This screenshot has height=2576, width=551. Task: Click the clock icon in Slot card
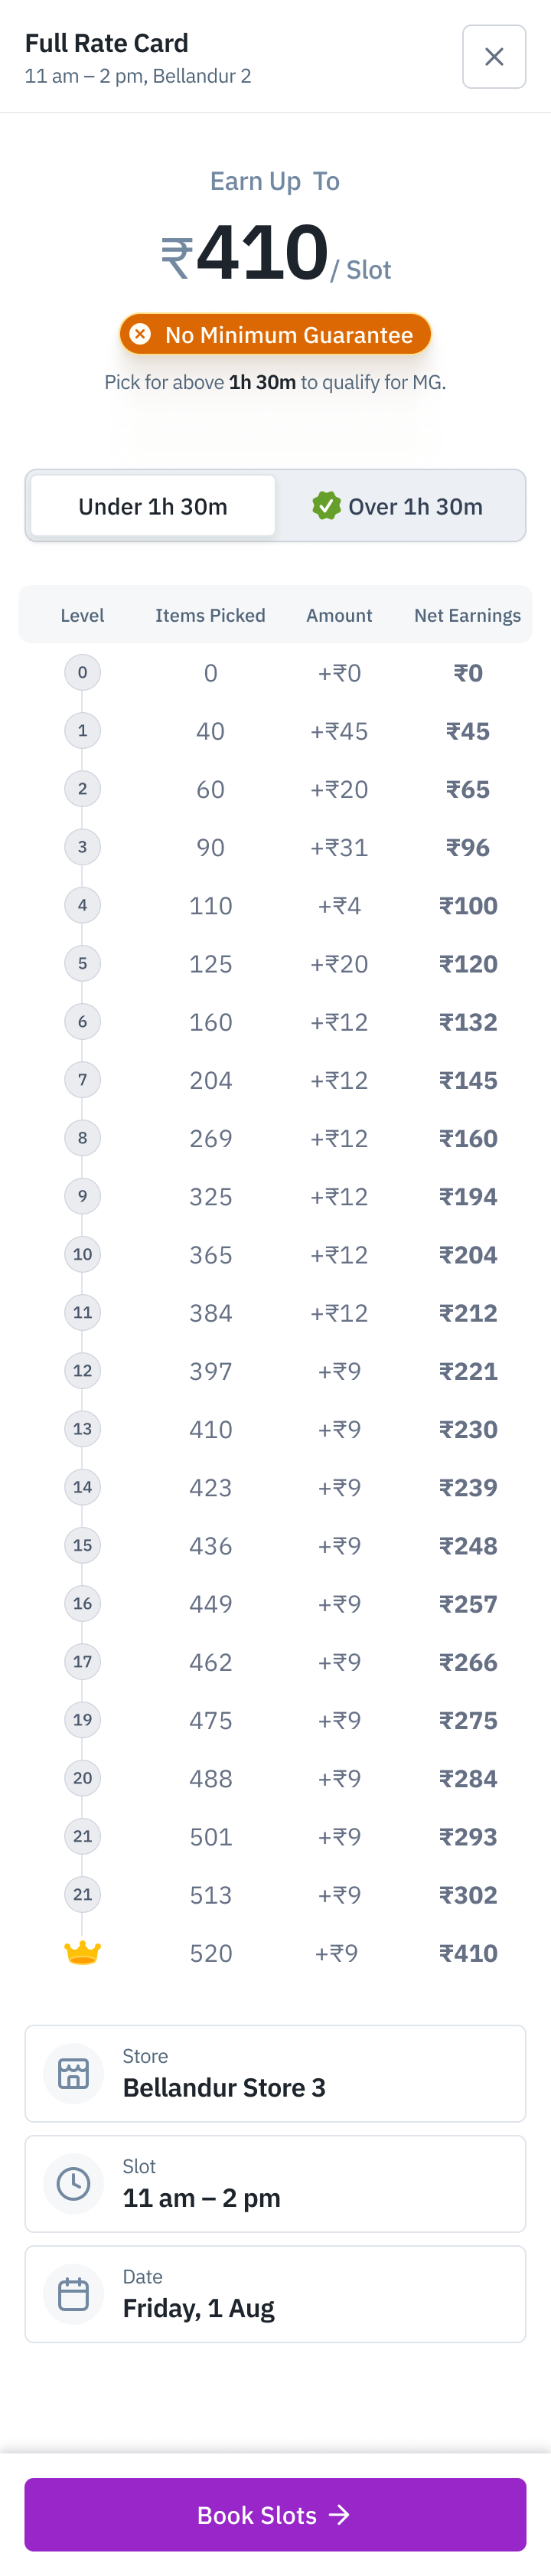pyautogui.click(x=73, y=2184)
